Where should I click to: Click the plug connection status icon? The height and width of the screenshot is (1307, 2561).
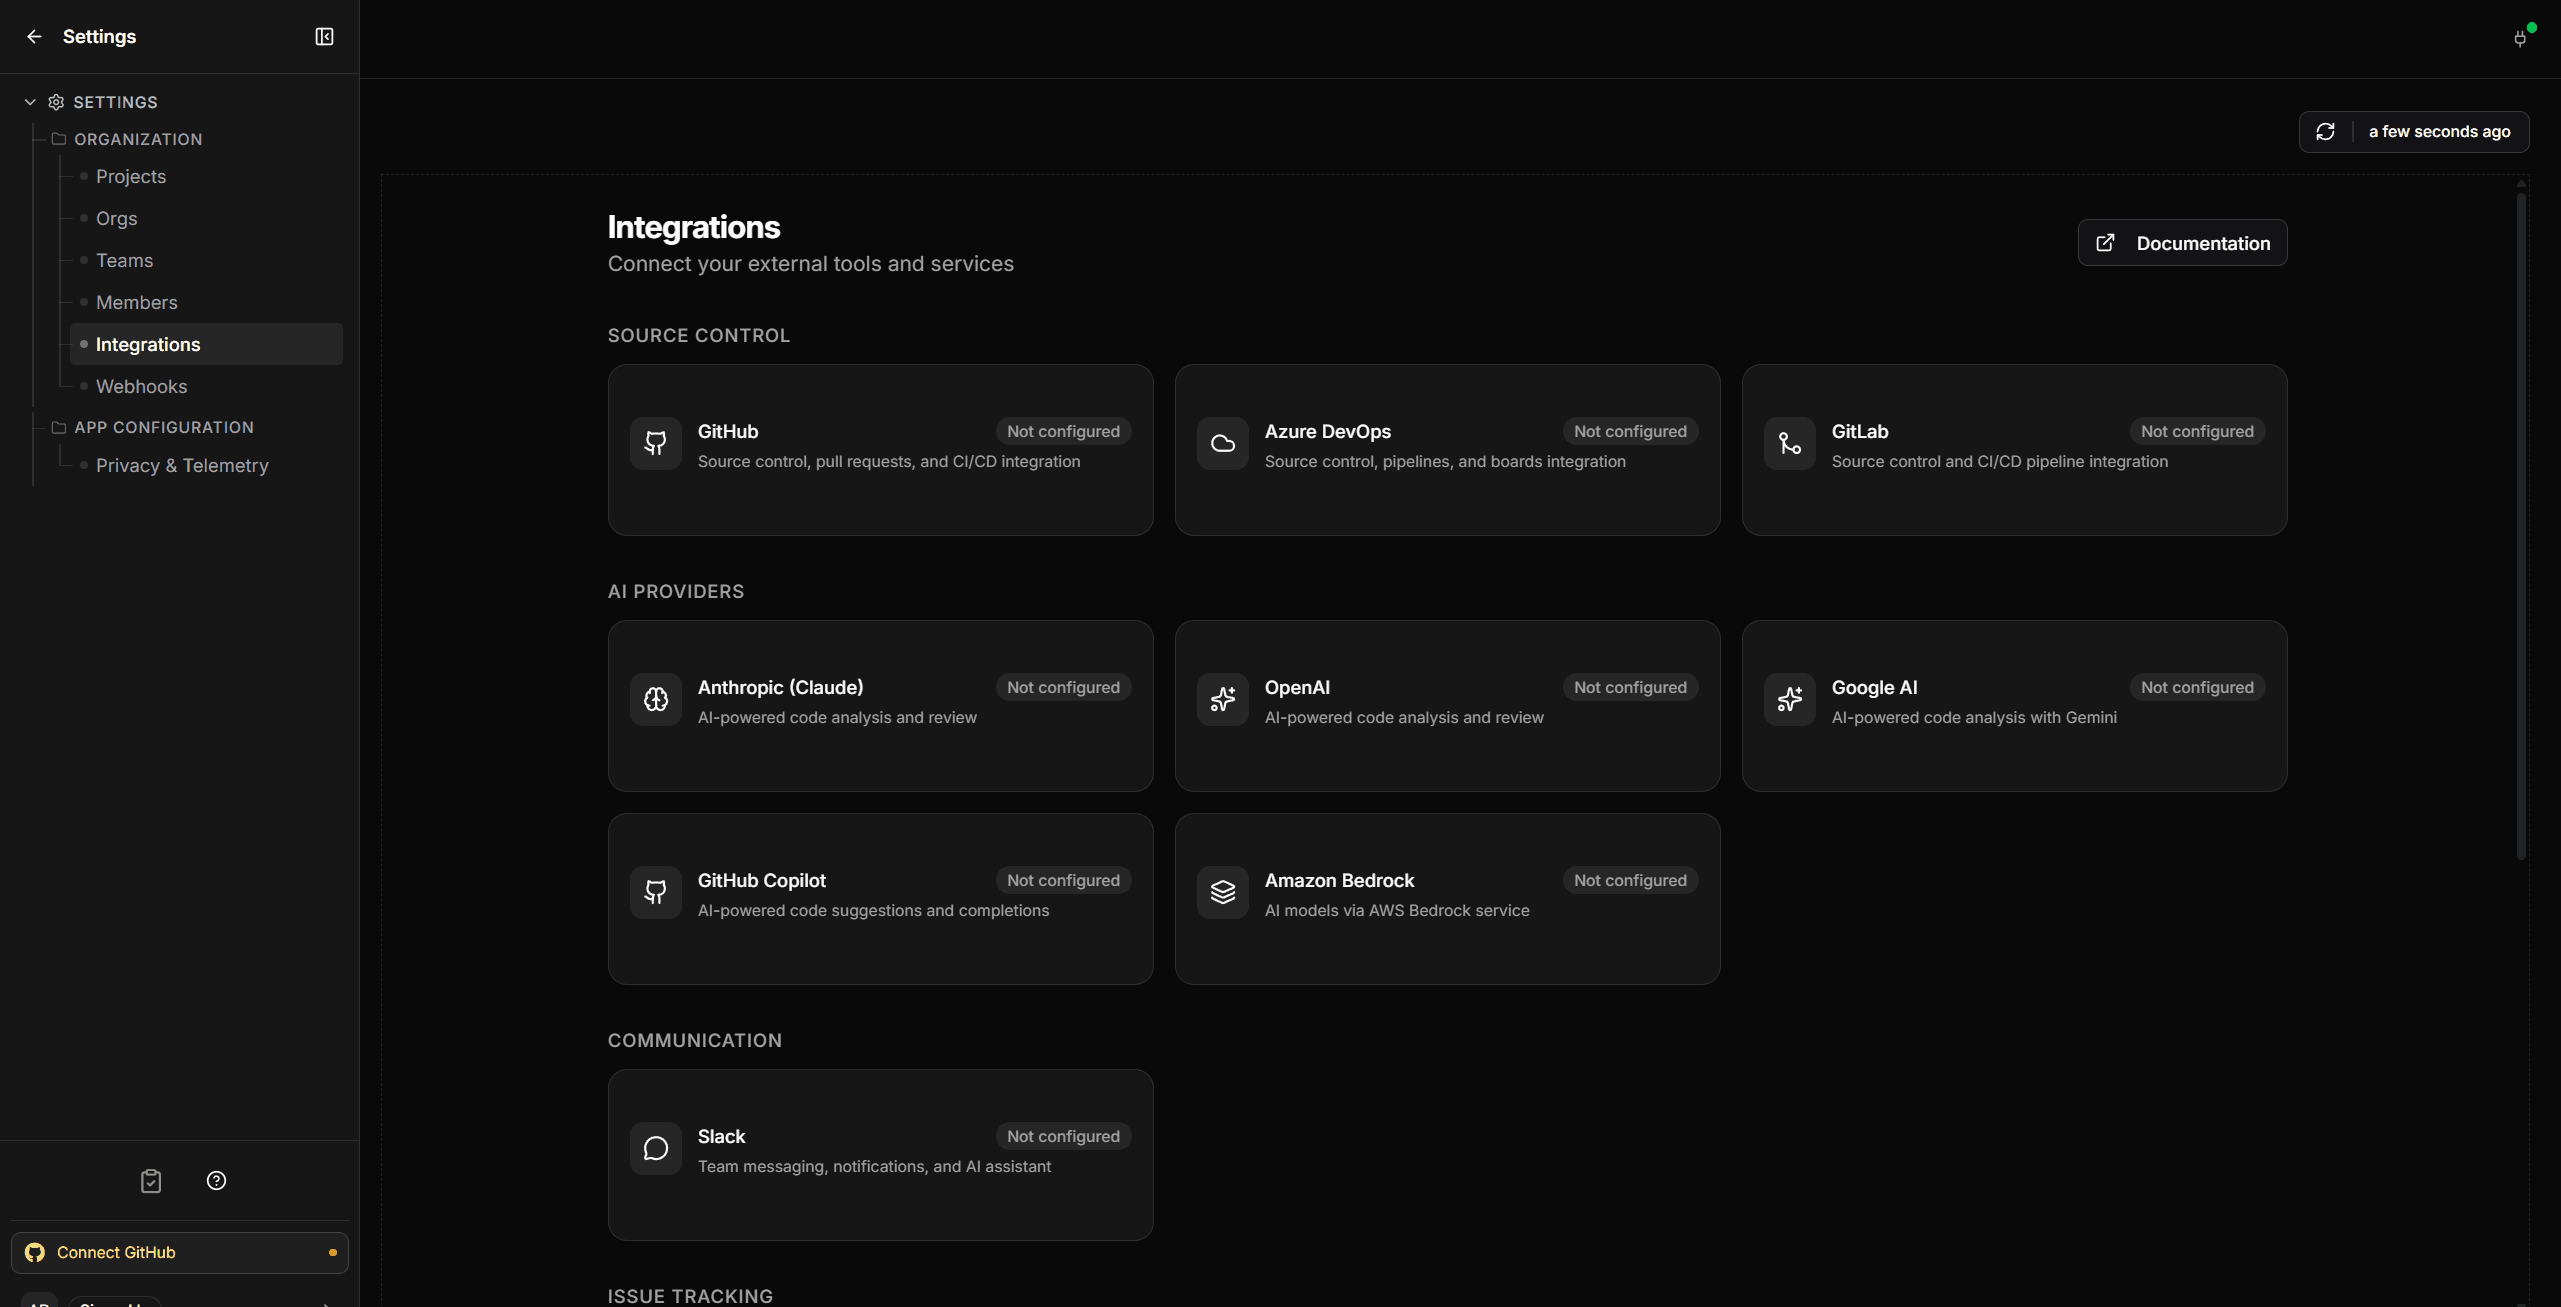click(x=2520, y=38)
